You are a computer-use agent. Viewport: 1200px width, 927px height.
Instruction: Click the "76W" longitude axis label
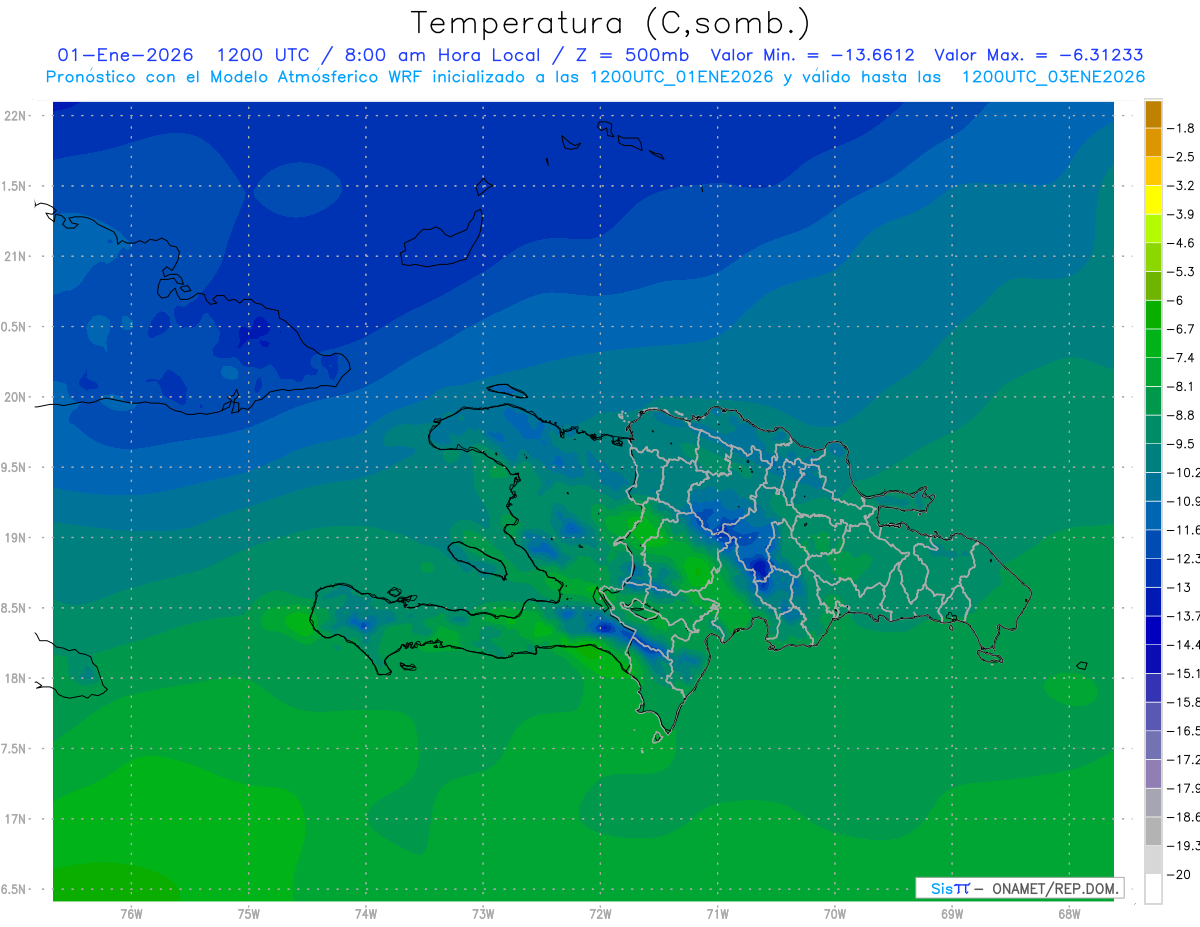(x=131, y=914)
